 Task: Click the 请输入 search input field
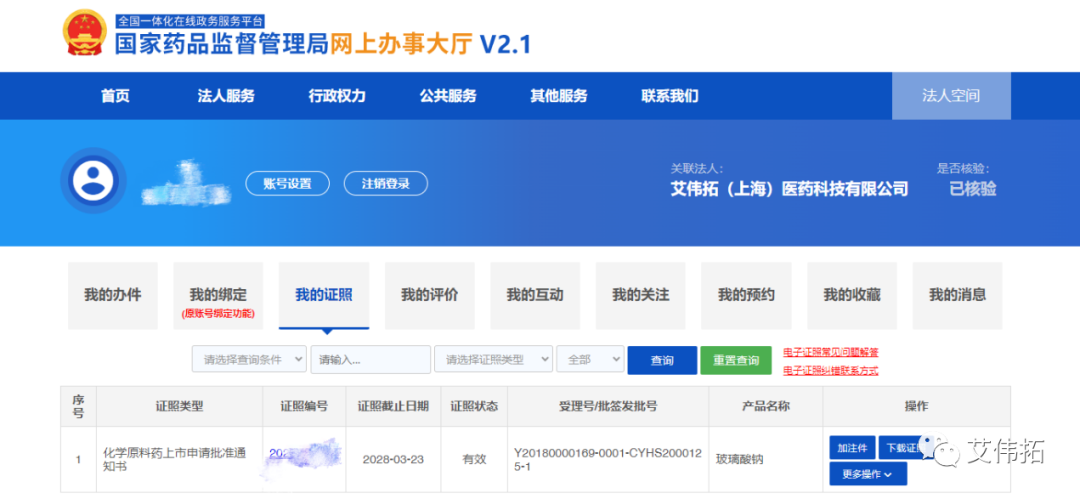point(371,360)
